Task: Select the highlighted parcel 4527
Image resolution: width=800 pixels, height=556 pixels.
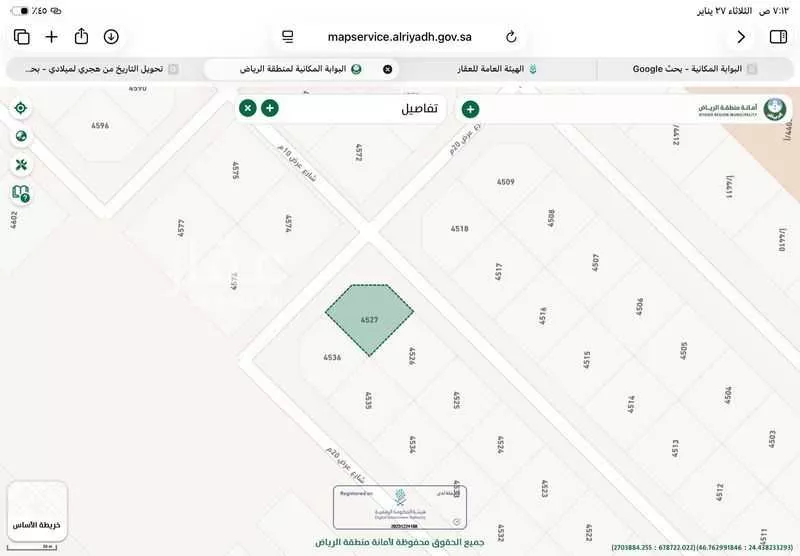Action: [369, 319]
